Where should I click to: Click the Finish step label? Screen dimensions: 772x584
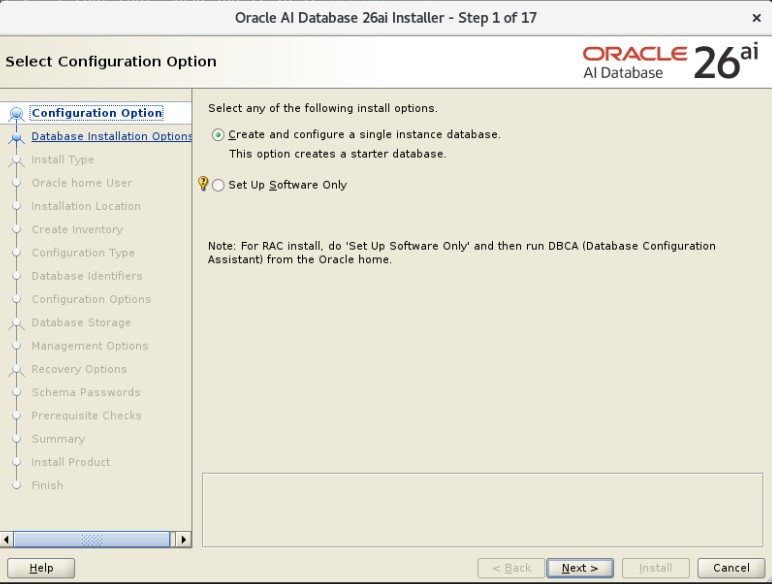point(47,485)
